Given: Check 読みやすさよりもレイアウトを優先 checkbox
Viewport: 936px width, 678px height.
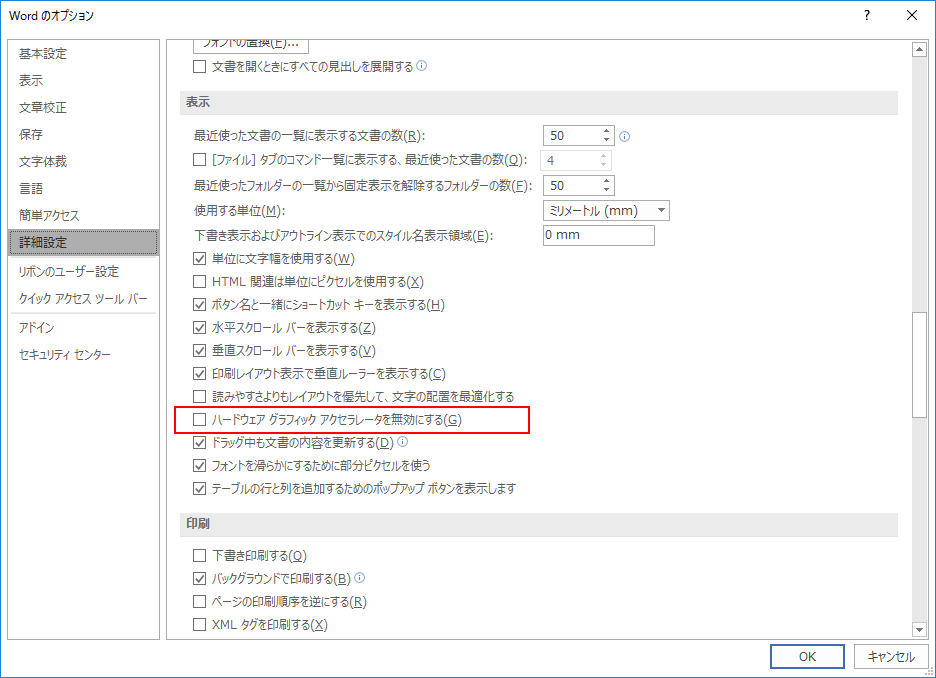Looking at the screenshot, I should 199,396.
